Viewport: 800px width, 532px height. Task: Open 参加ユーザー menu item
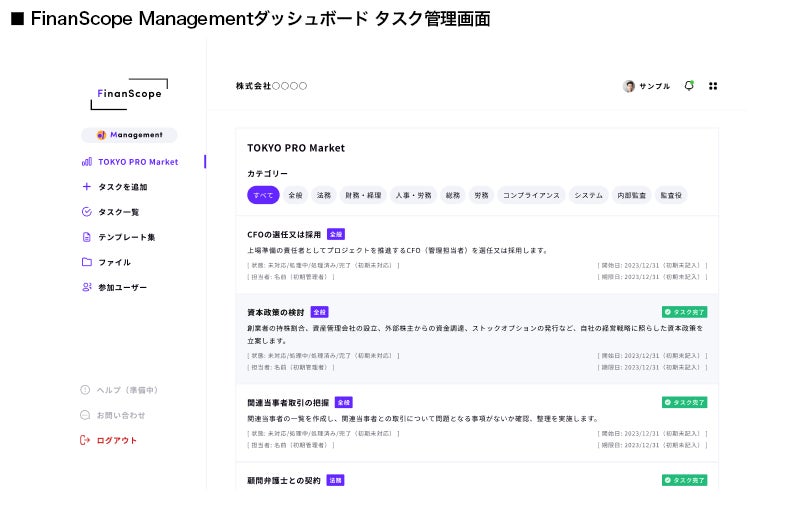coord(122,287)
